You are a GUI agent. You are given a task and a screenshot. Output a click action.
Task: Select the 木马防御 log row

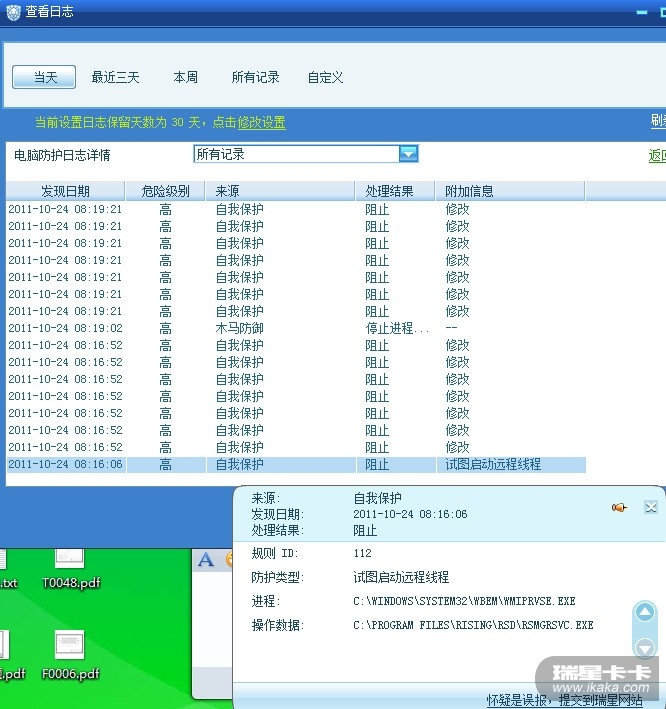point(296,328)
